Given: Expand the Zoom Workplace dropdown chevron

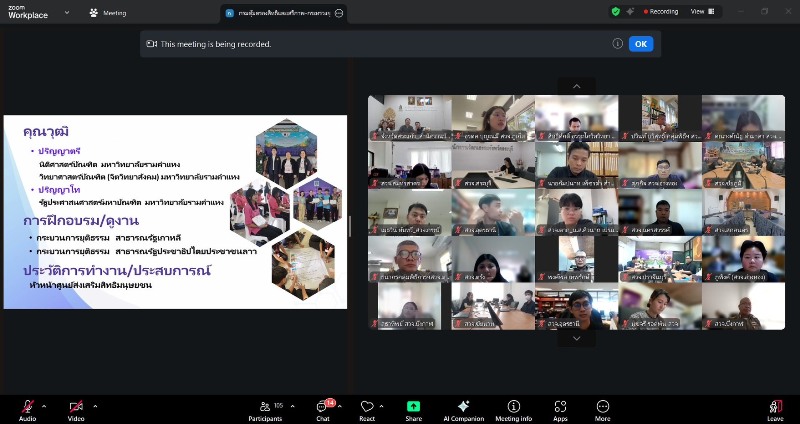Looking at the screenshot, I should point(66,13).
